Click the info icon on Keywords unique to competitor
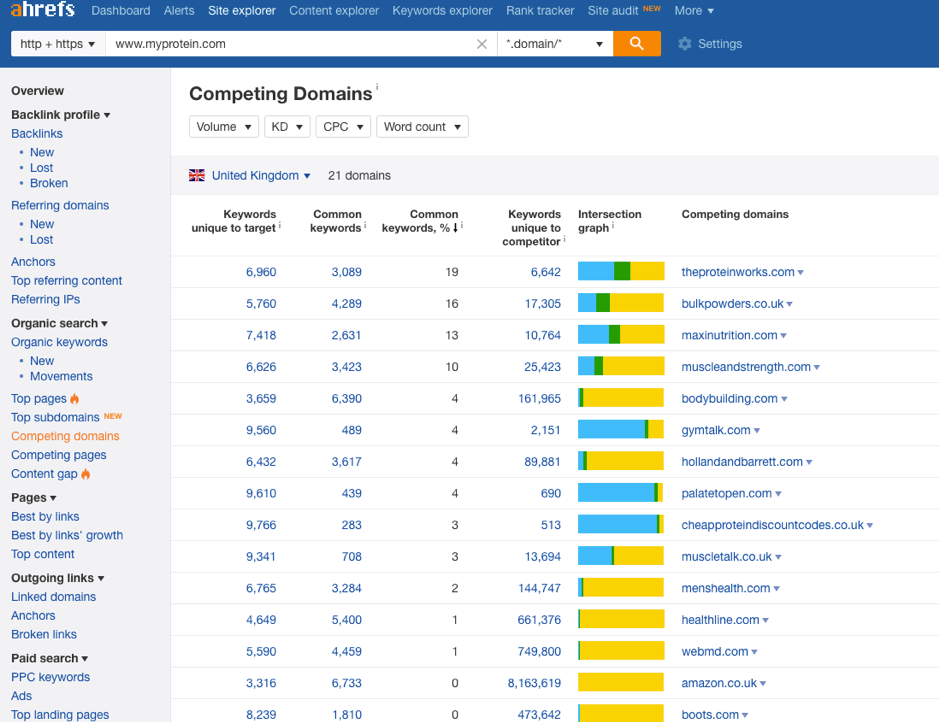This screenshot has width=939, height=722. click(564, 239)
